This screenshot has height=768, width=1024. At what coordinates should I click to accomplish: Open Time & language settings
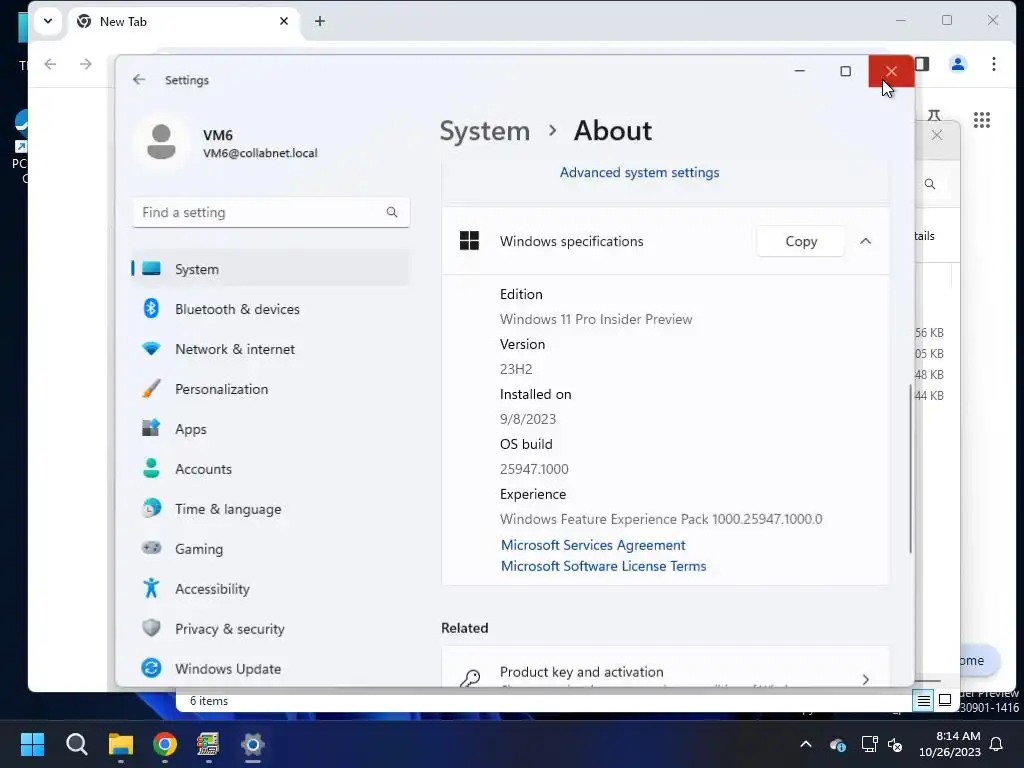tap(270, 509)
